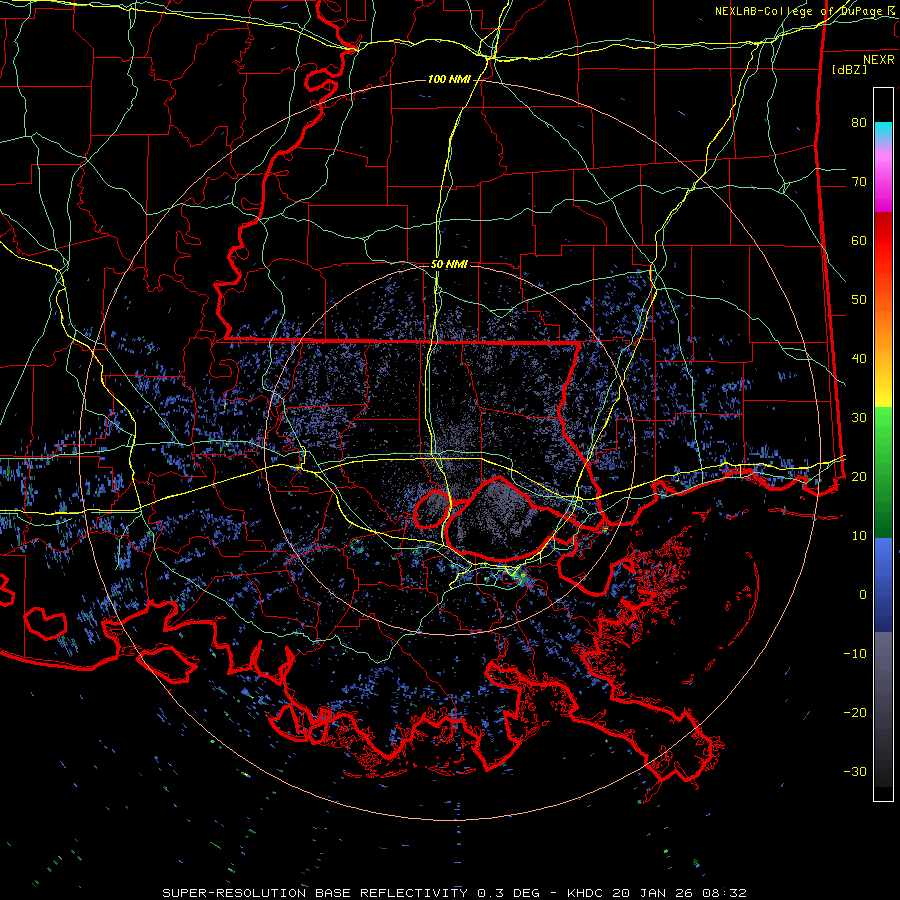The width and height of the screenshot is (900, 900).
Task: Click the '60' value on dBZ scale
Action: [859, 240]
